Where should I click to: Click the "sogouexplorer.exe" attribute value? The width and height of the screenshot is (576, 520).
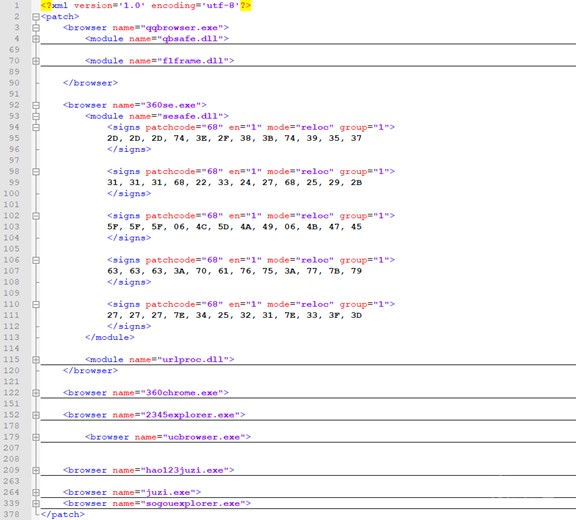[193, 503]
